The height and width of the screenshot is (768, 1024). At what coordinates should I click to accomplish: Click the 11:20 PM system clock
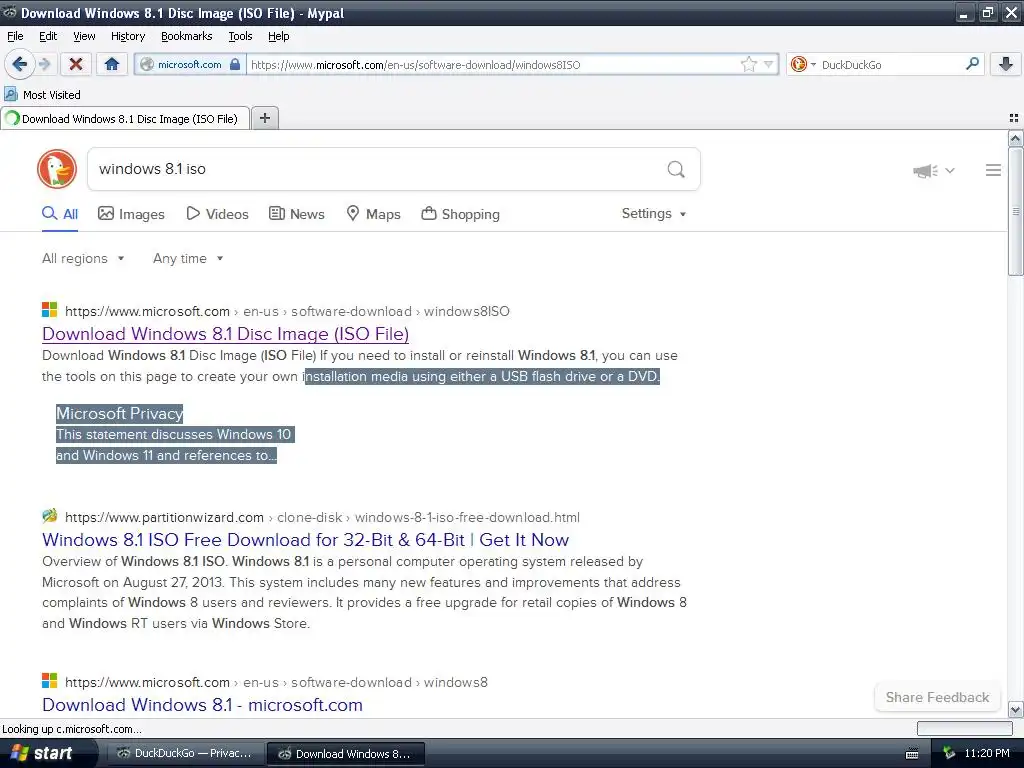pyautogui.click(x=986, y=754)
